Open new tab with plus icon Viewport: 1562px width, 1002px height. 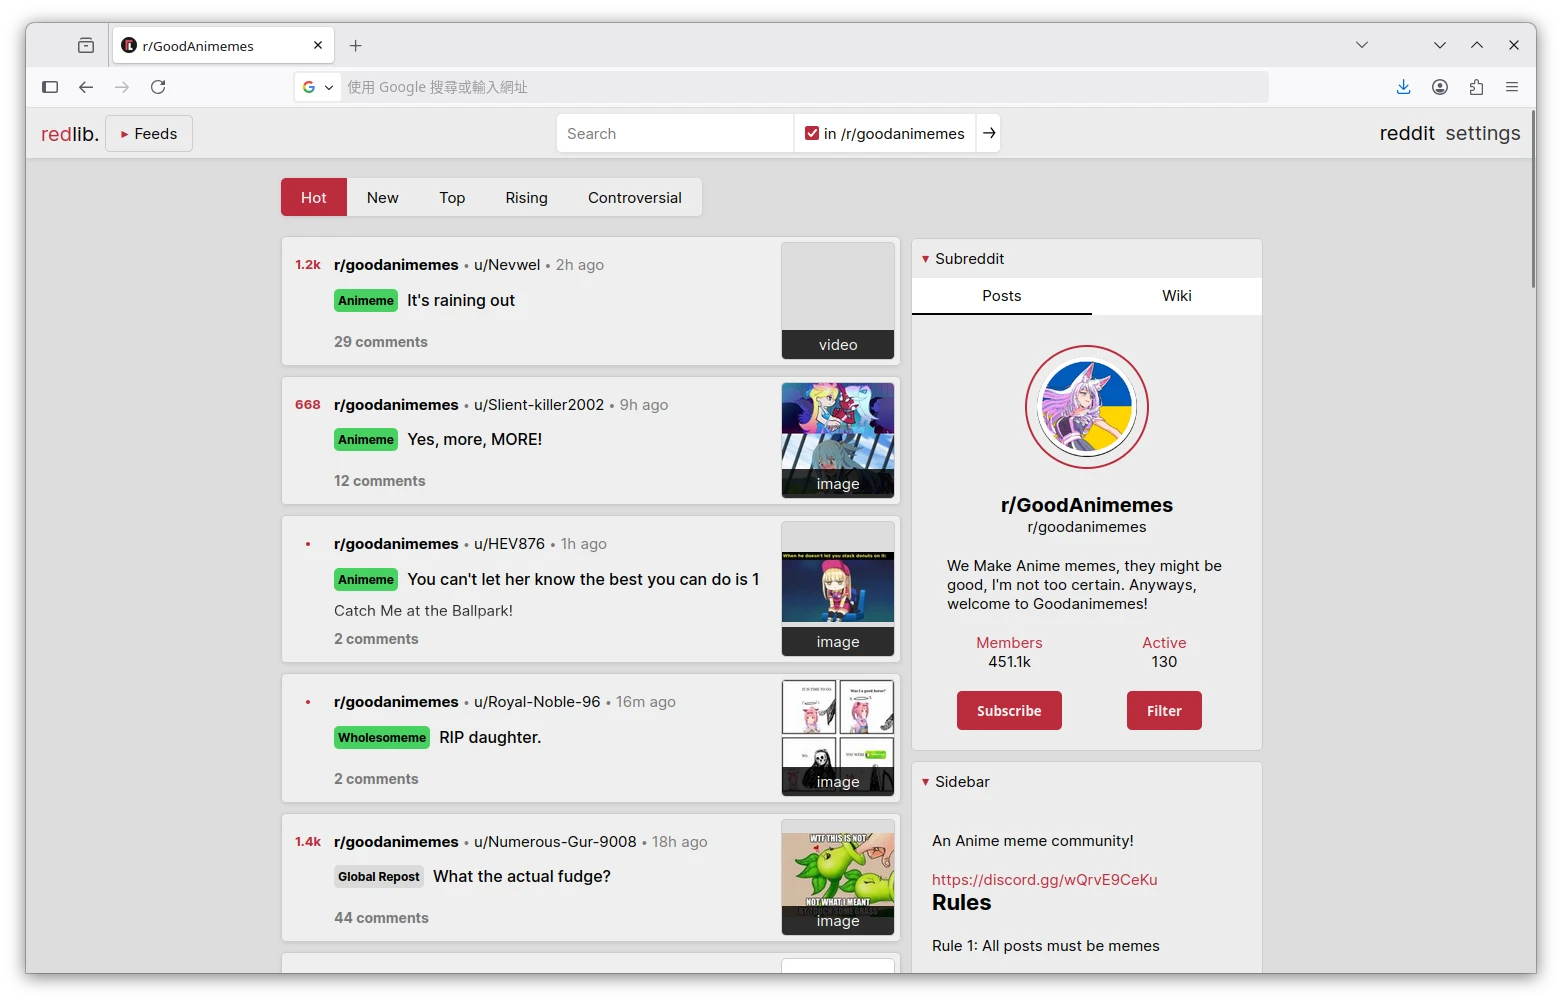(x=355, y=45)
